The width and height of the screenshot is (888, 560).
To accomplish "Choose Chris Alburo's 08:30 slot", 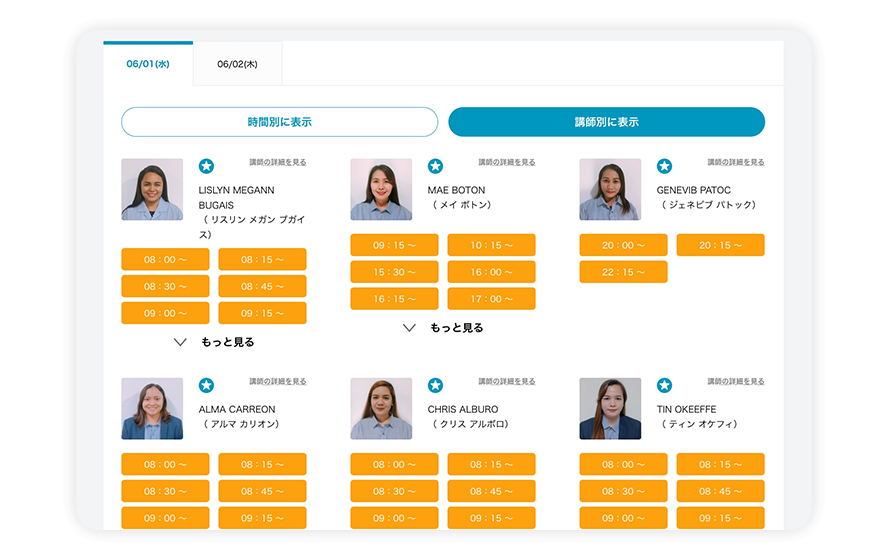I will pyautogui.click(x=394, y=491).
